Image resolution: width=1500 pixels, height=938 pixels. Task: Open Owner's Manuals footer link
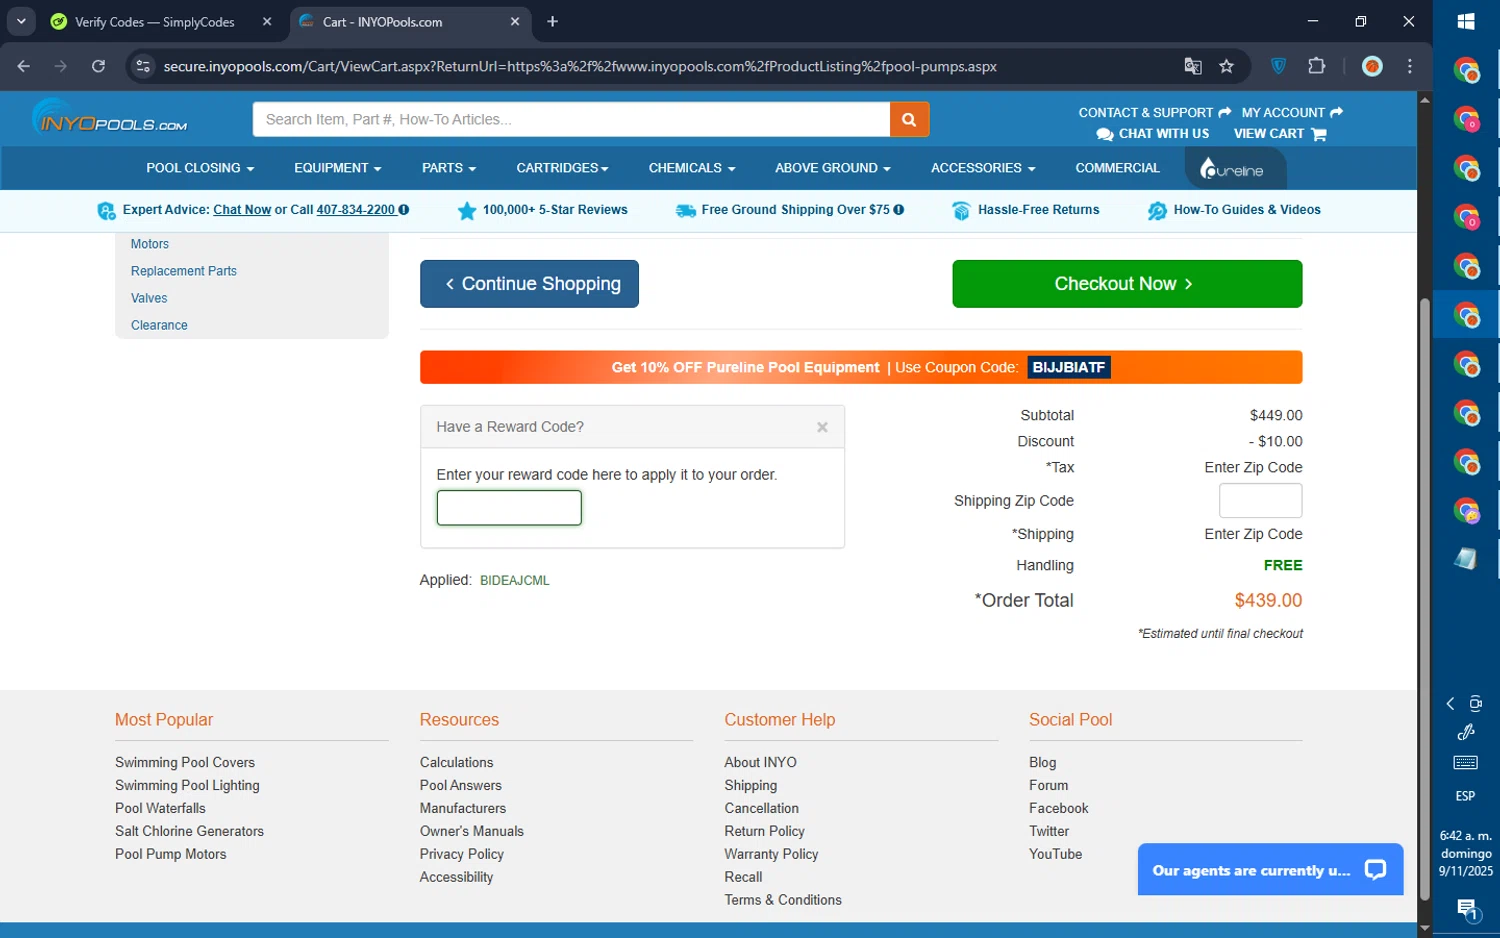472,831
